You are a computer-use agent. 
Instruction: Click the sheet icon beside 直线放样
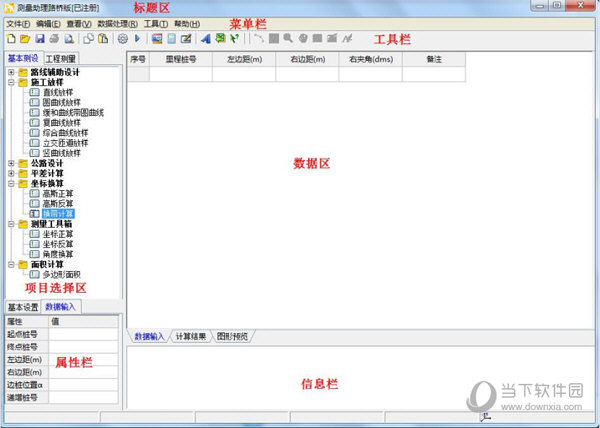pyautogui.click(x=34, y=92)
